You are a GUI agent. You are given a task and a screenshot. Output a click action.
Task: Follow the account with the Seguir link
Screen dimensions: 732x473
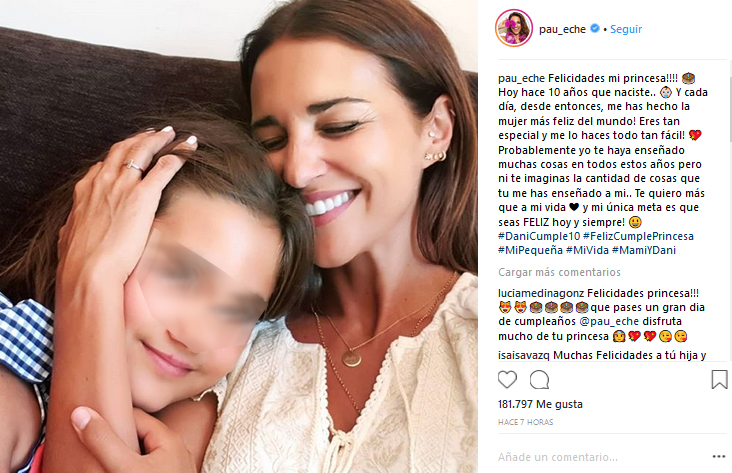626,29
